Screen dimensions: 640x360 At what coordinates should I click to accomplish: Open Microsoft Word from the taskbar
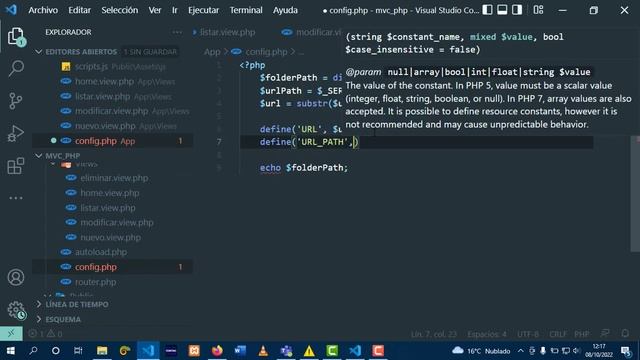(240, 351)
